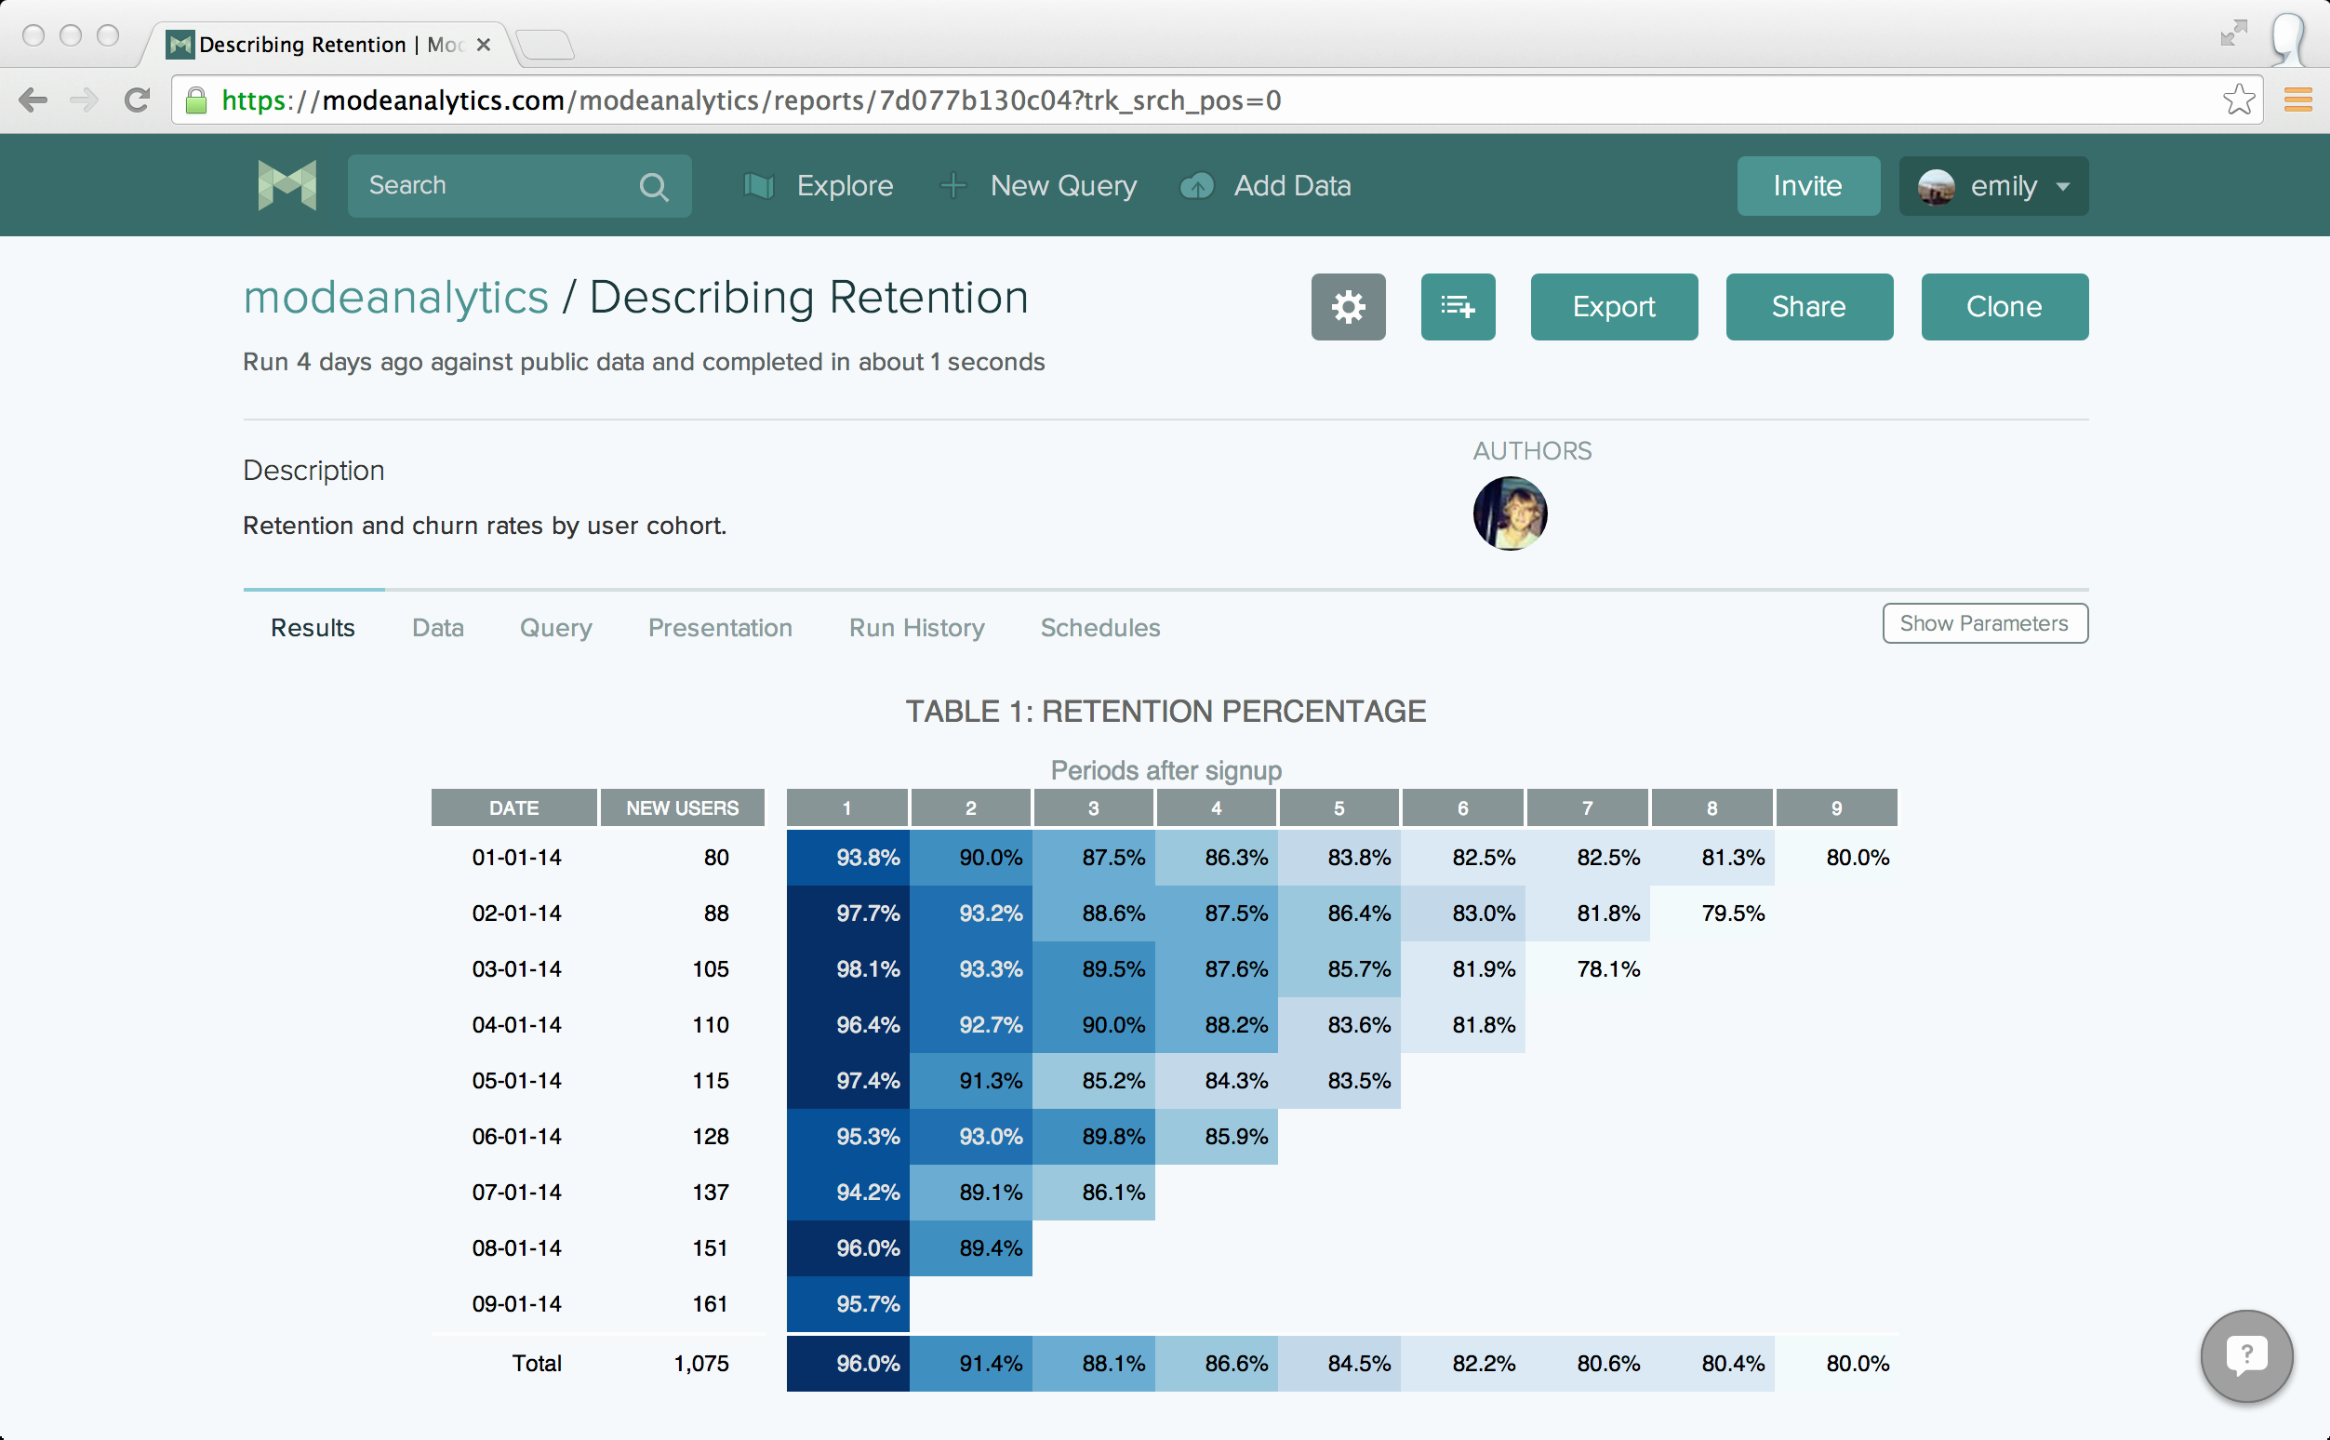Click the 1,075 total users cell
2330x1440 pixels.
701,1364
